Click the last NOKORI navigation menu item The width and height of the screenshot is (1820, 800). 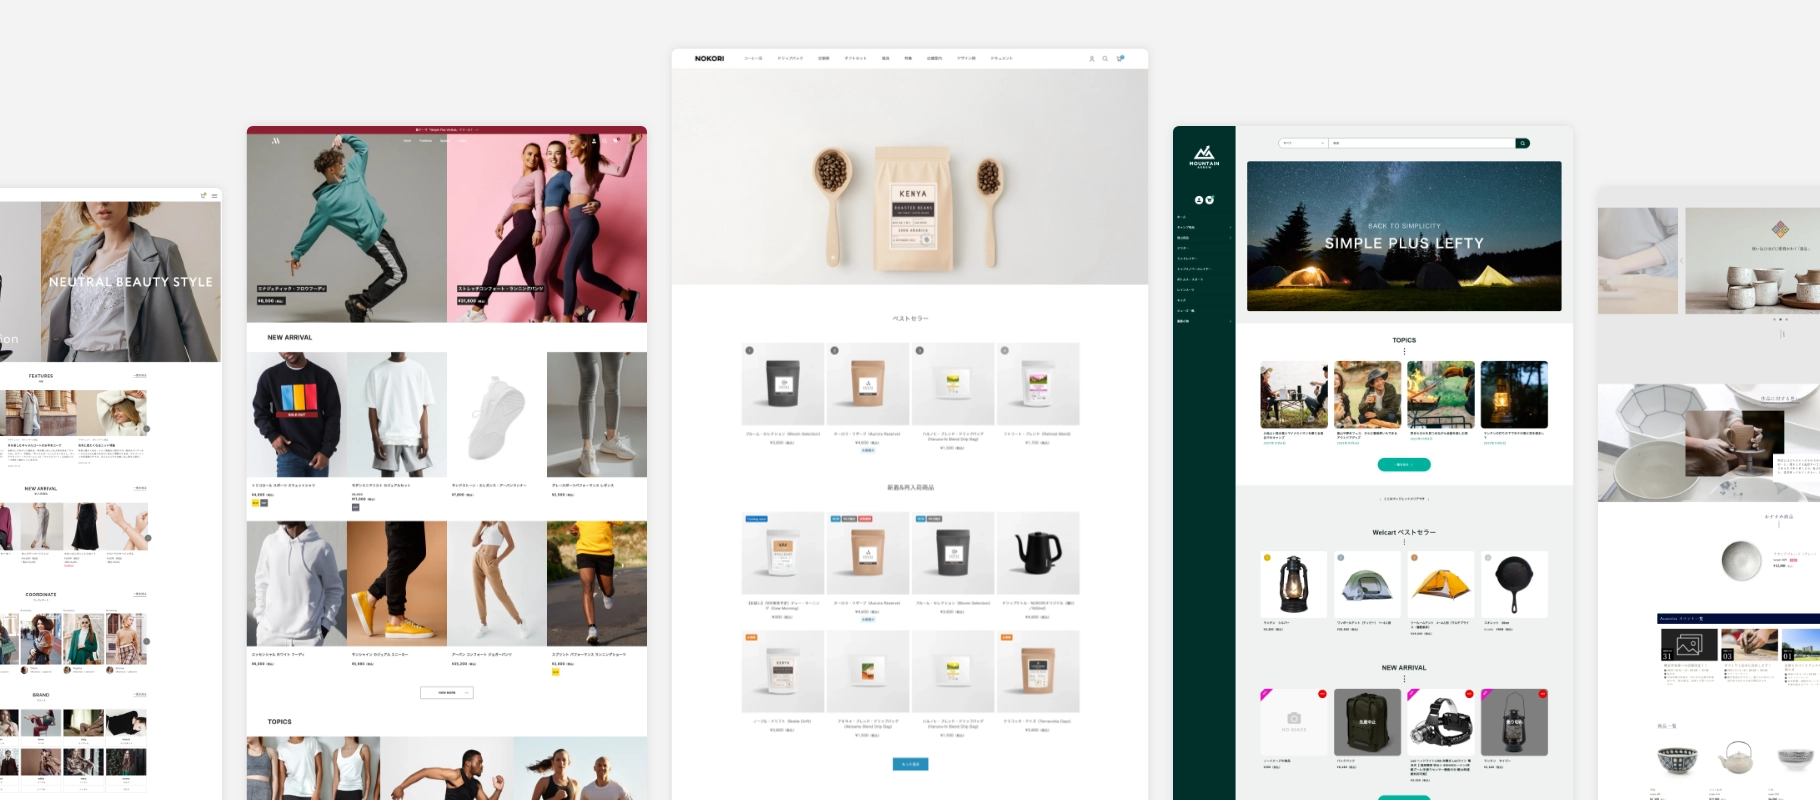(1001, 59)
